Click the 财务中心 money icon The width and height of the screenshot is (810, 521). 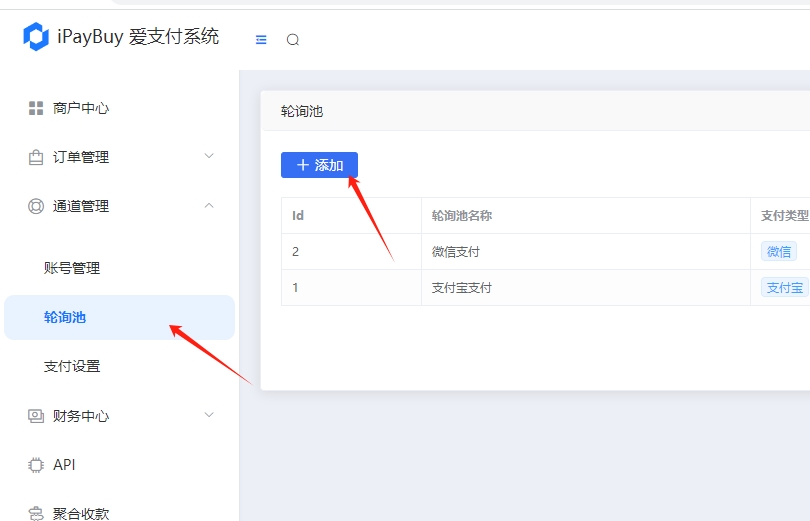point(36,416)
